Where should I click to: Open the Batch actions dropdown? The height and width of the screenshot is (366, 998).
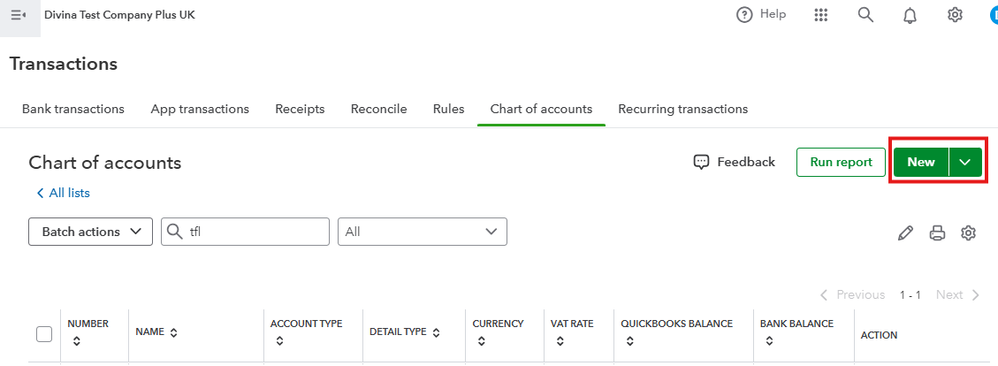click(90, 232)
